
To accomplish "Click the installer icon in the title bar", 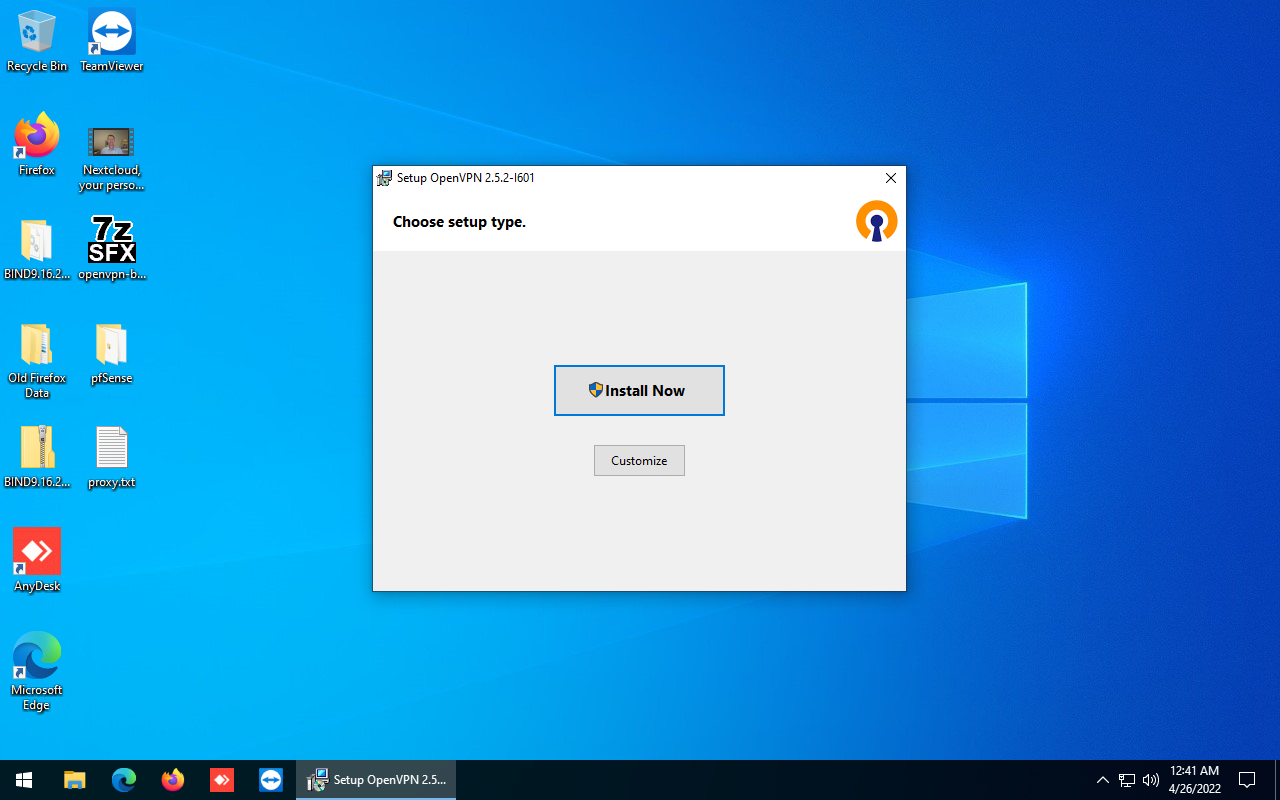I will (383, 177).
